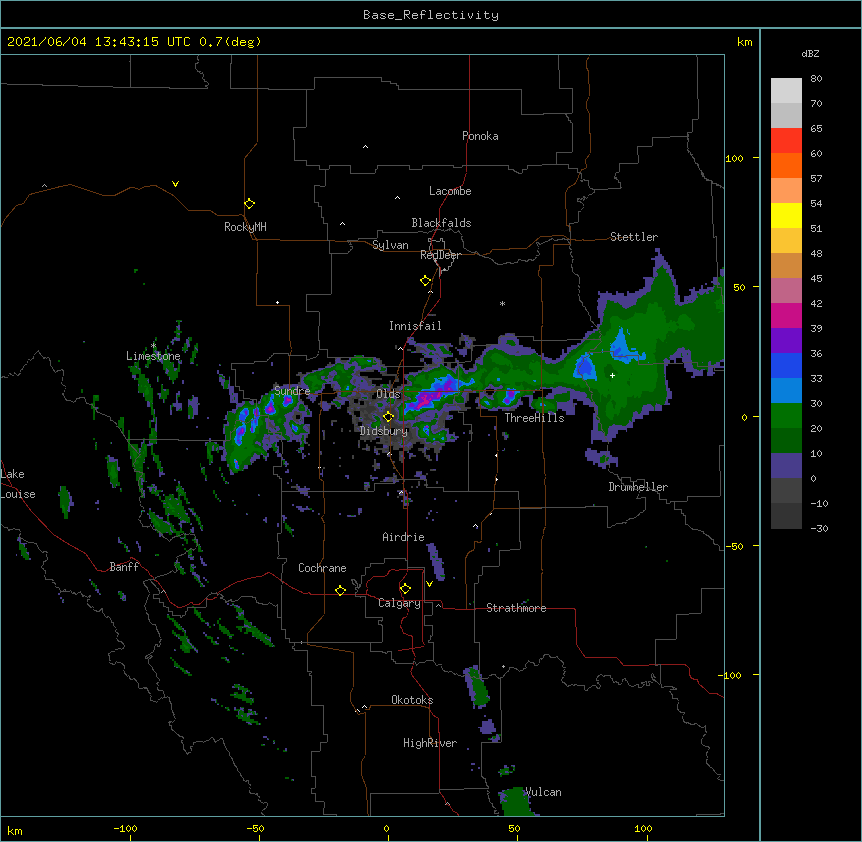Click the Cochrane town label
This screenshot has height=842, width=862.
322,568
